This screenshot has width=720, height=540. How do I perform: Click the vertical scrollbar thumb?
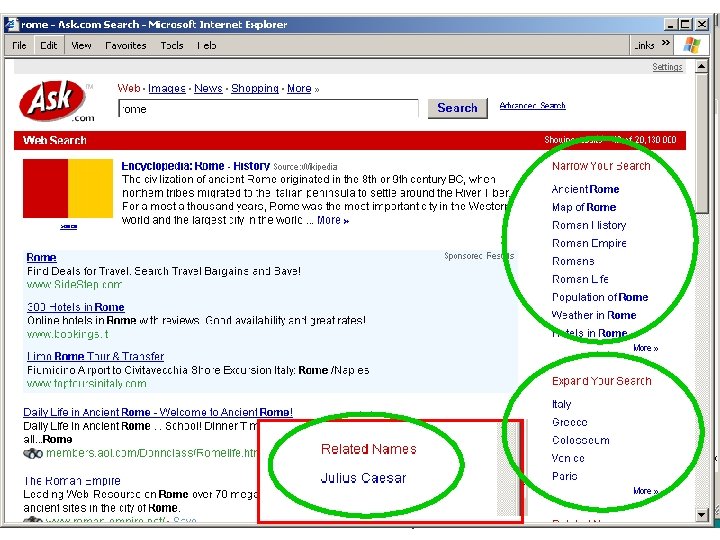coord(701,143)
